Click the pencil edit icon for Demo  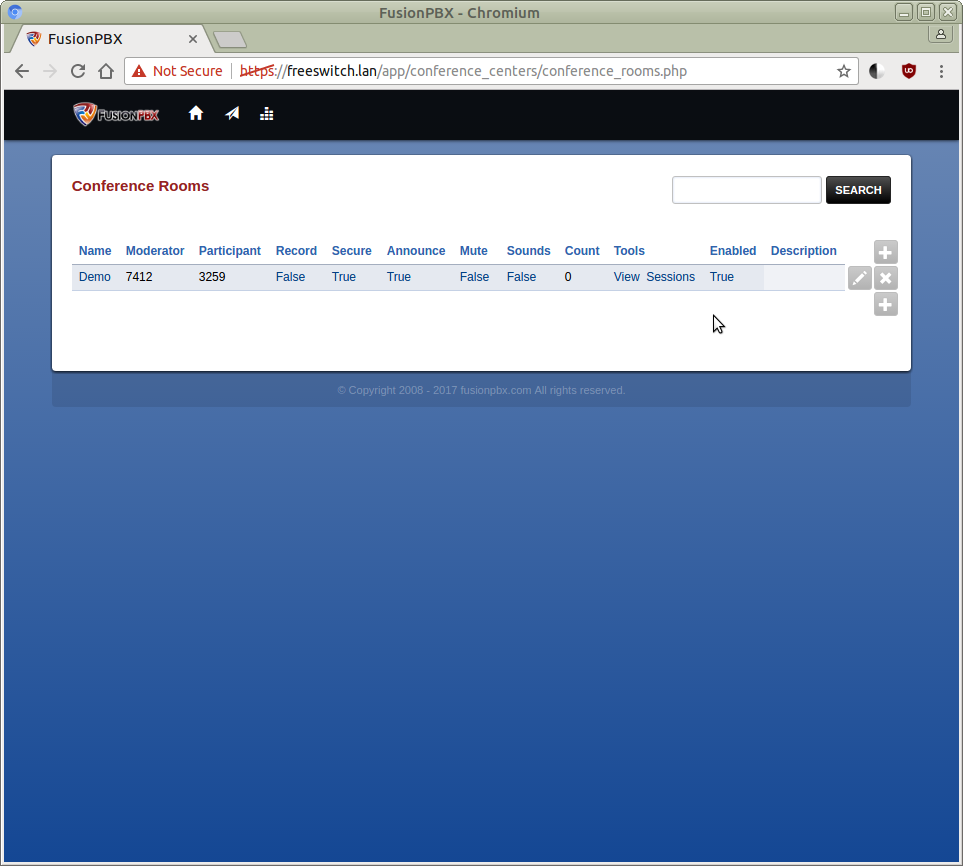859,278
